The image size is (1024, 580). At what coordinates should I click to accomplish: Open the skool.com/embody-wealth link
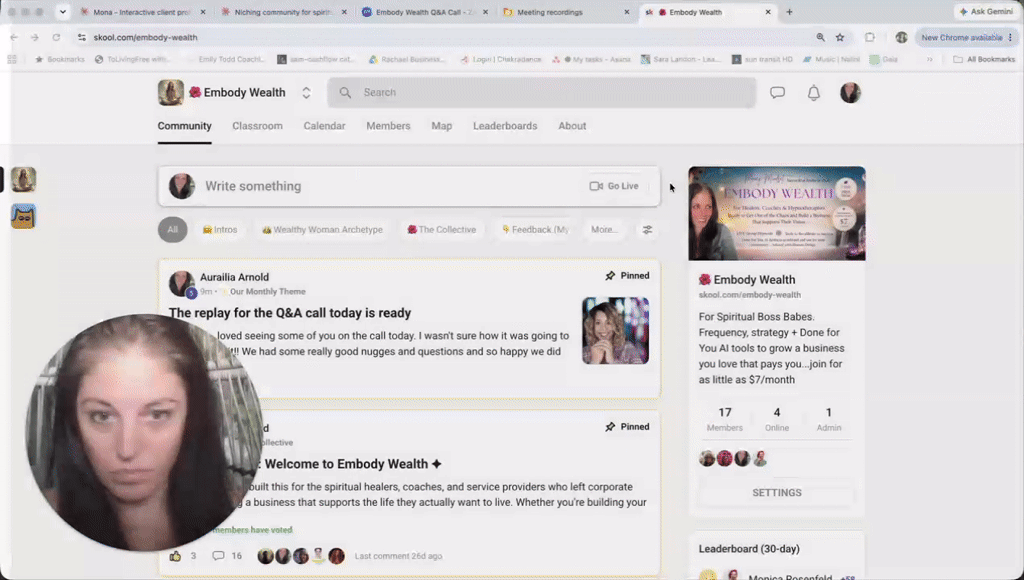point(750,295)
